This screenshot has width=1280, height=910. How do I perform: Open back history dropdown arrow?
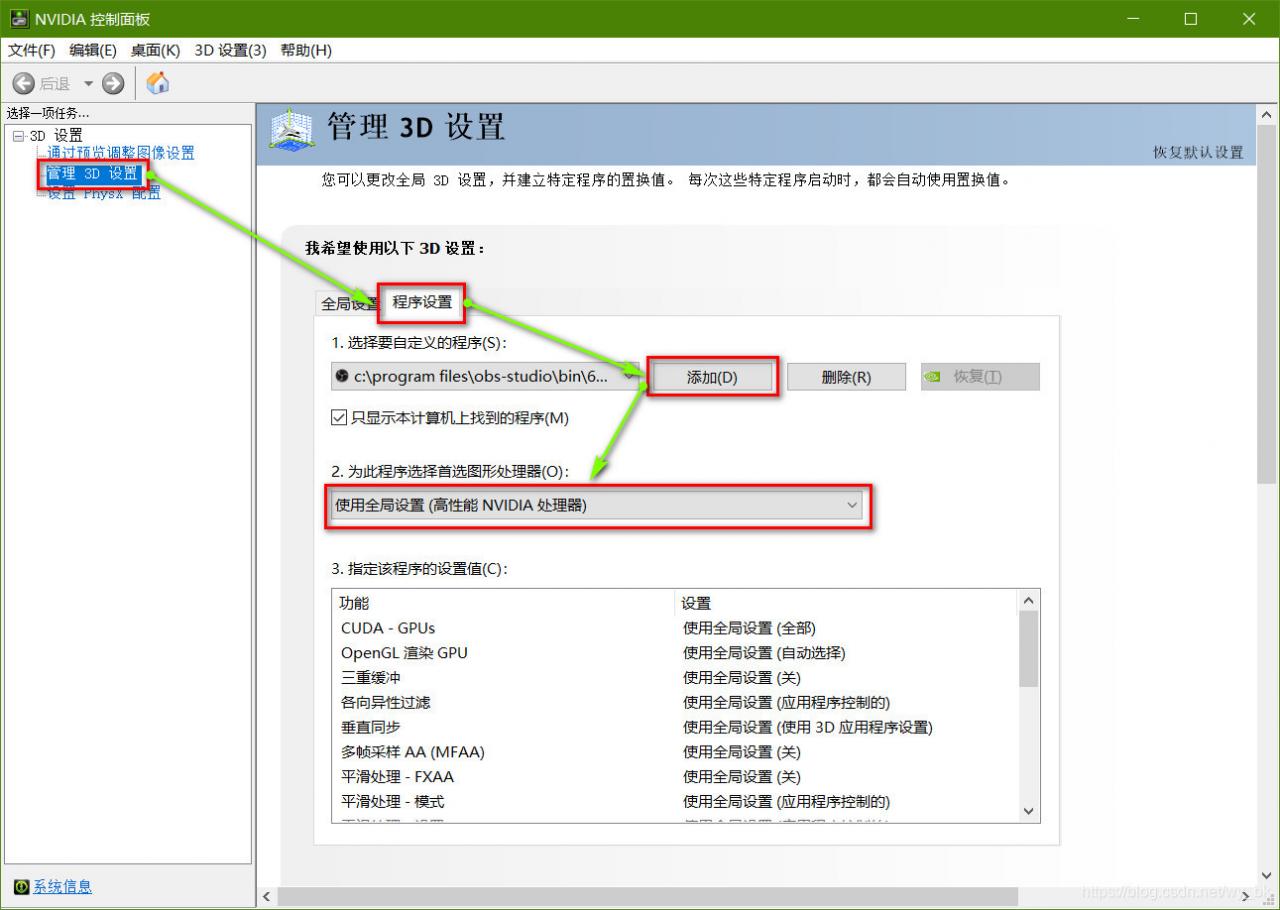[x=88, y=84]
